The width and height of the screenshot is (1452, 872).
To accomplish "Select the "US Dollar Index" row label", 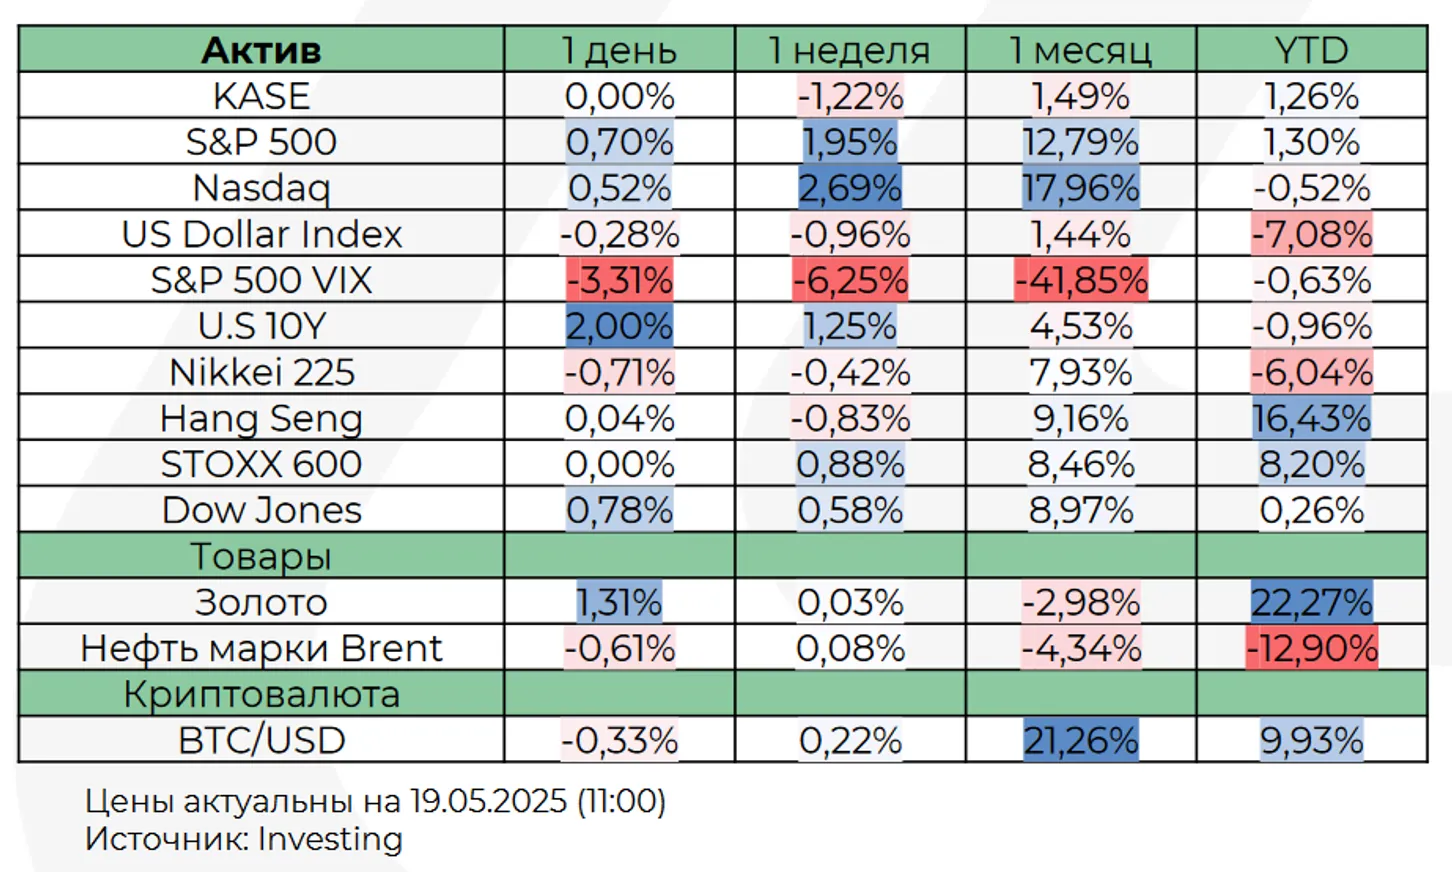I will (261, 234).
